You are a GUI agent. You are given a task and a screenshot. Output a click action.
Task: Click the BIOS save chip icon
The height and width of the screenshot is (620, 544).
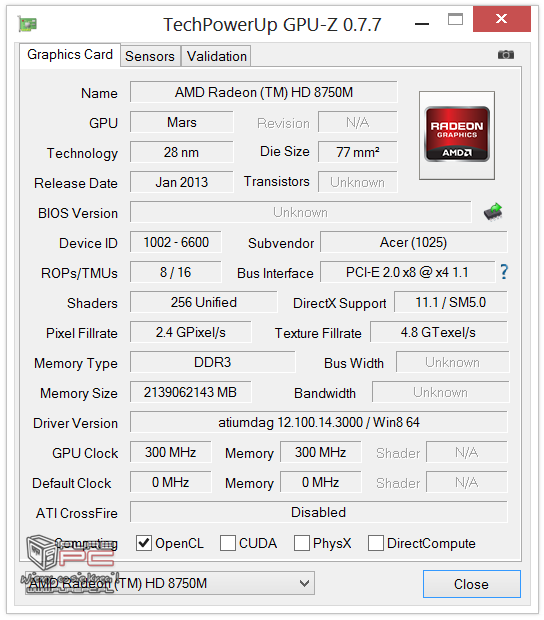493,212
